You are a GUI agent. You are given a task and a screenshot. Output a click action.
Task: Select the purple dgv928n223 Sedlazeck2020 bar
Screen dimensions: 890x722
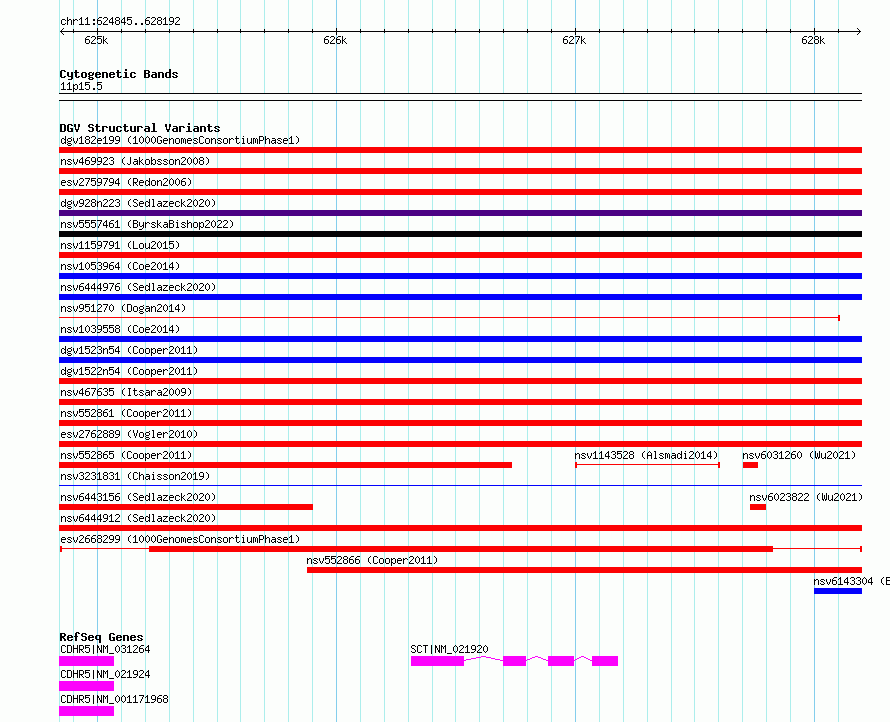point(460,213)
